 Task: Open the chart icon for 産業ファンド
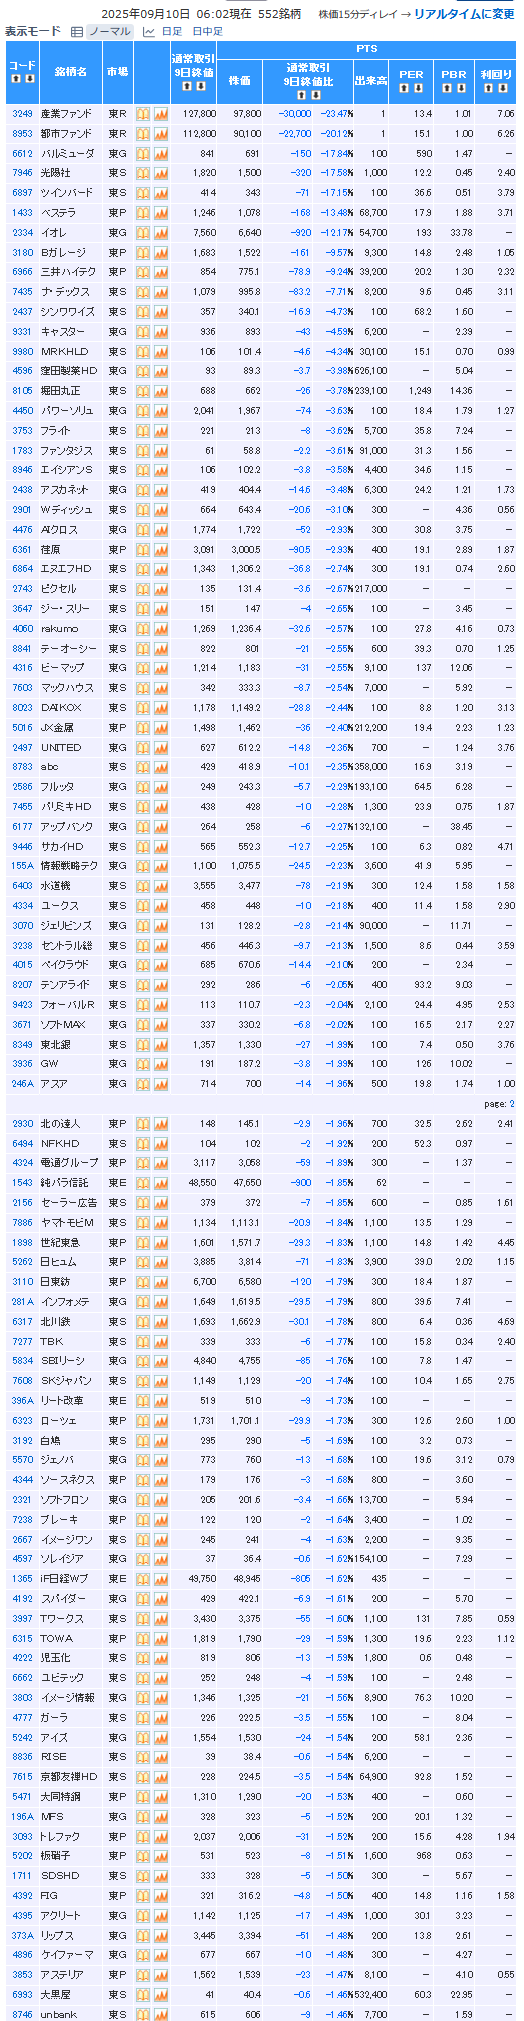point(161,114)
